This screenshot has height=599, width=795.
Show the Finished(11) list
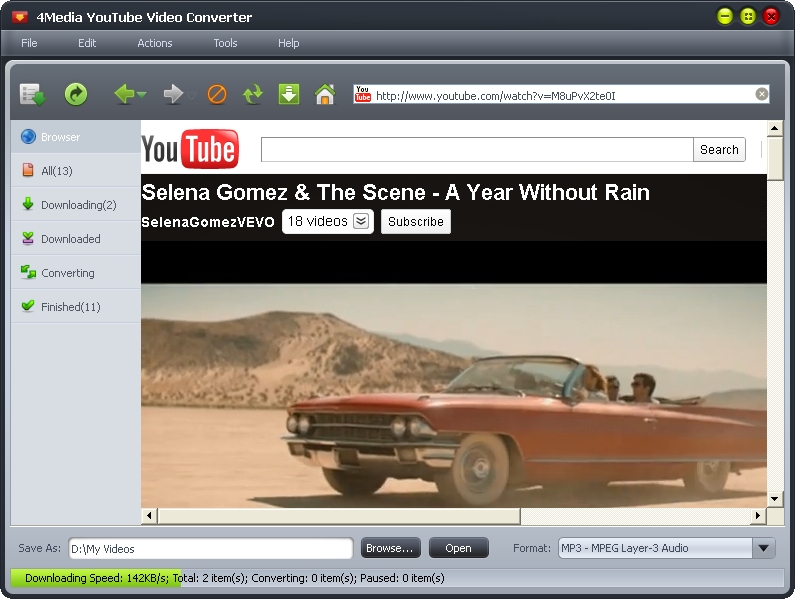(x=76, y=307)
